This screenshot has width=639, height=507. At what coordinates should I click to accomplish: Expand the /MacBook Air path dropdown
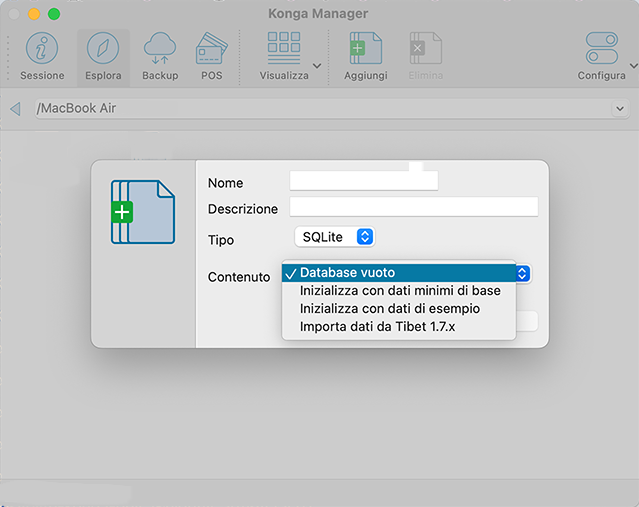point(620,108)
